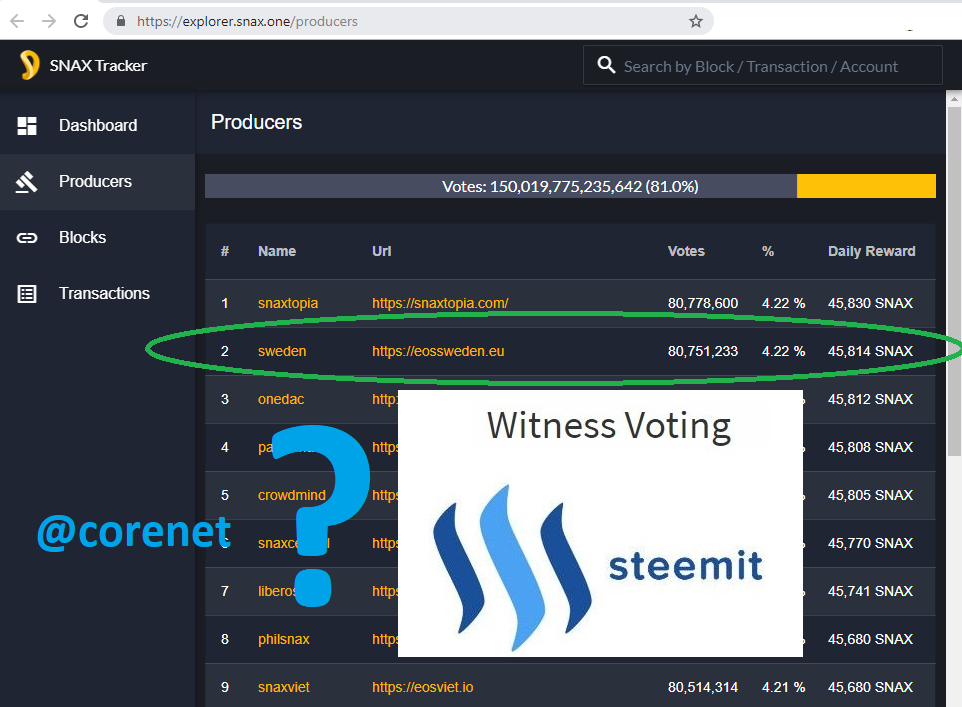Click reward 45,741 SNAX
This screenshot has width=962, height=707.
[x=870, y=591]
